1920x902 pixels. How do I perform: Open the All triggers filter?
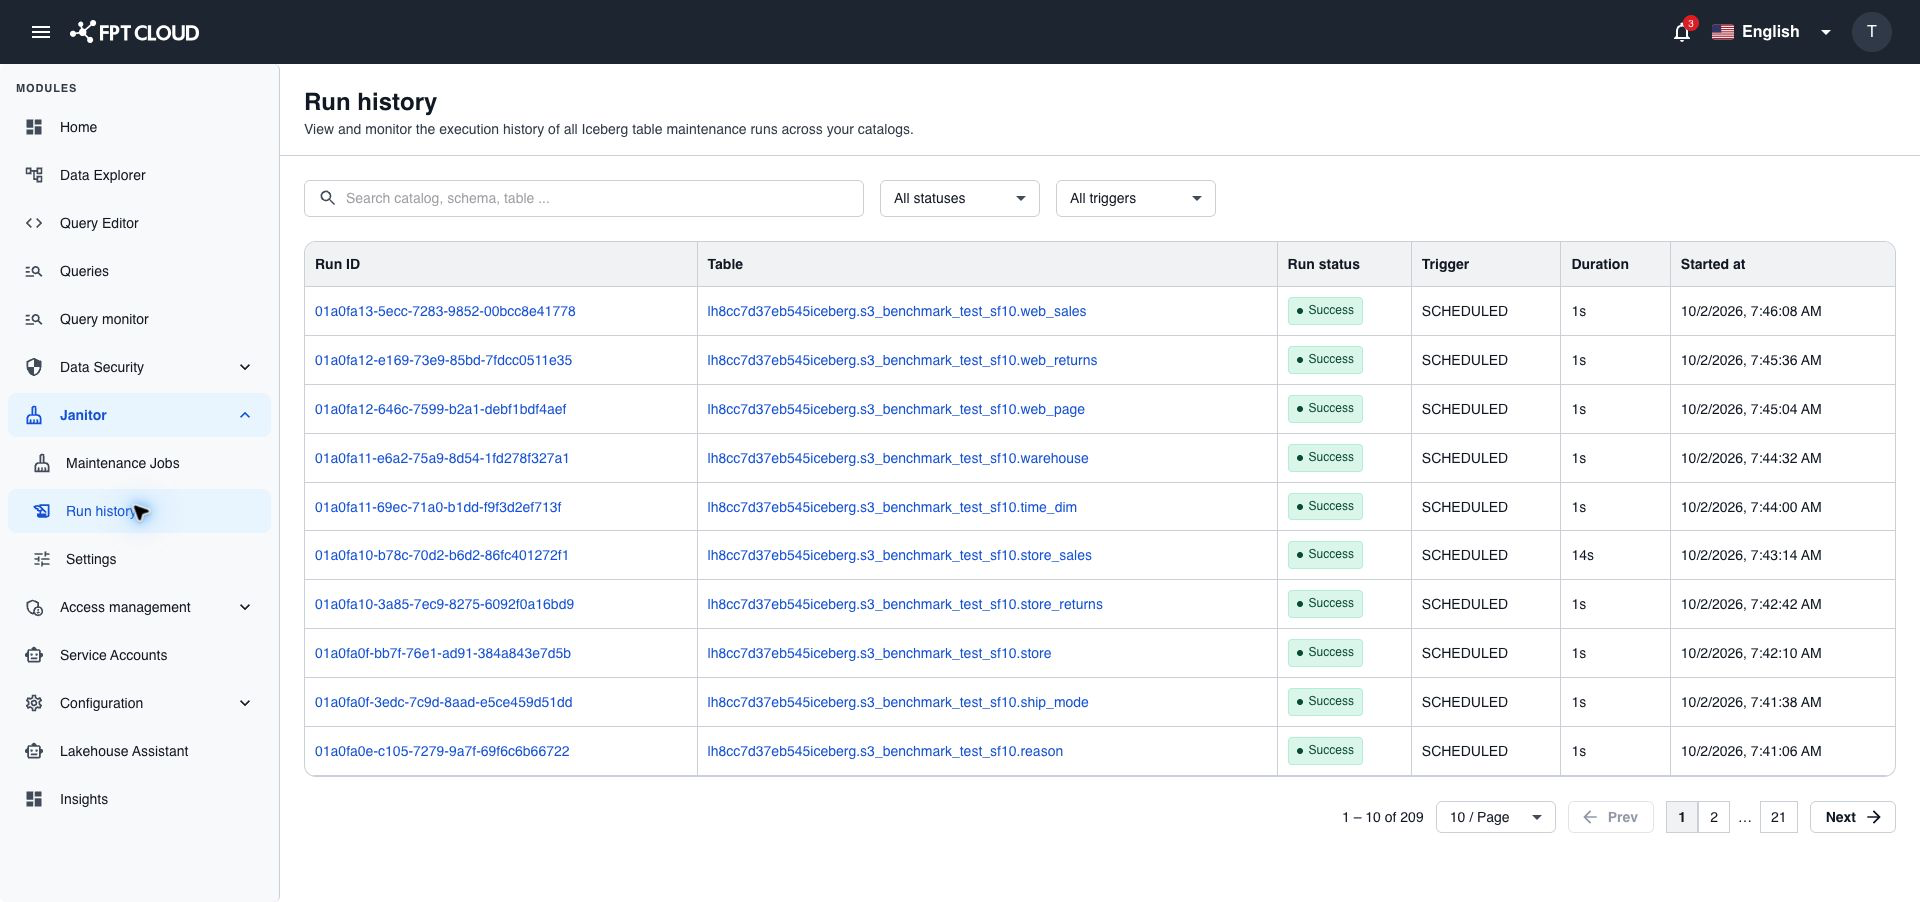click(x=1136, y=198)
